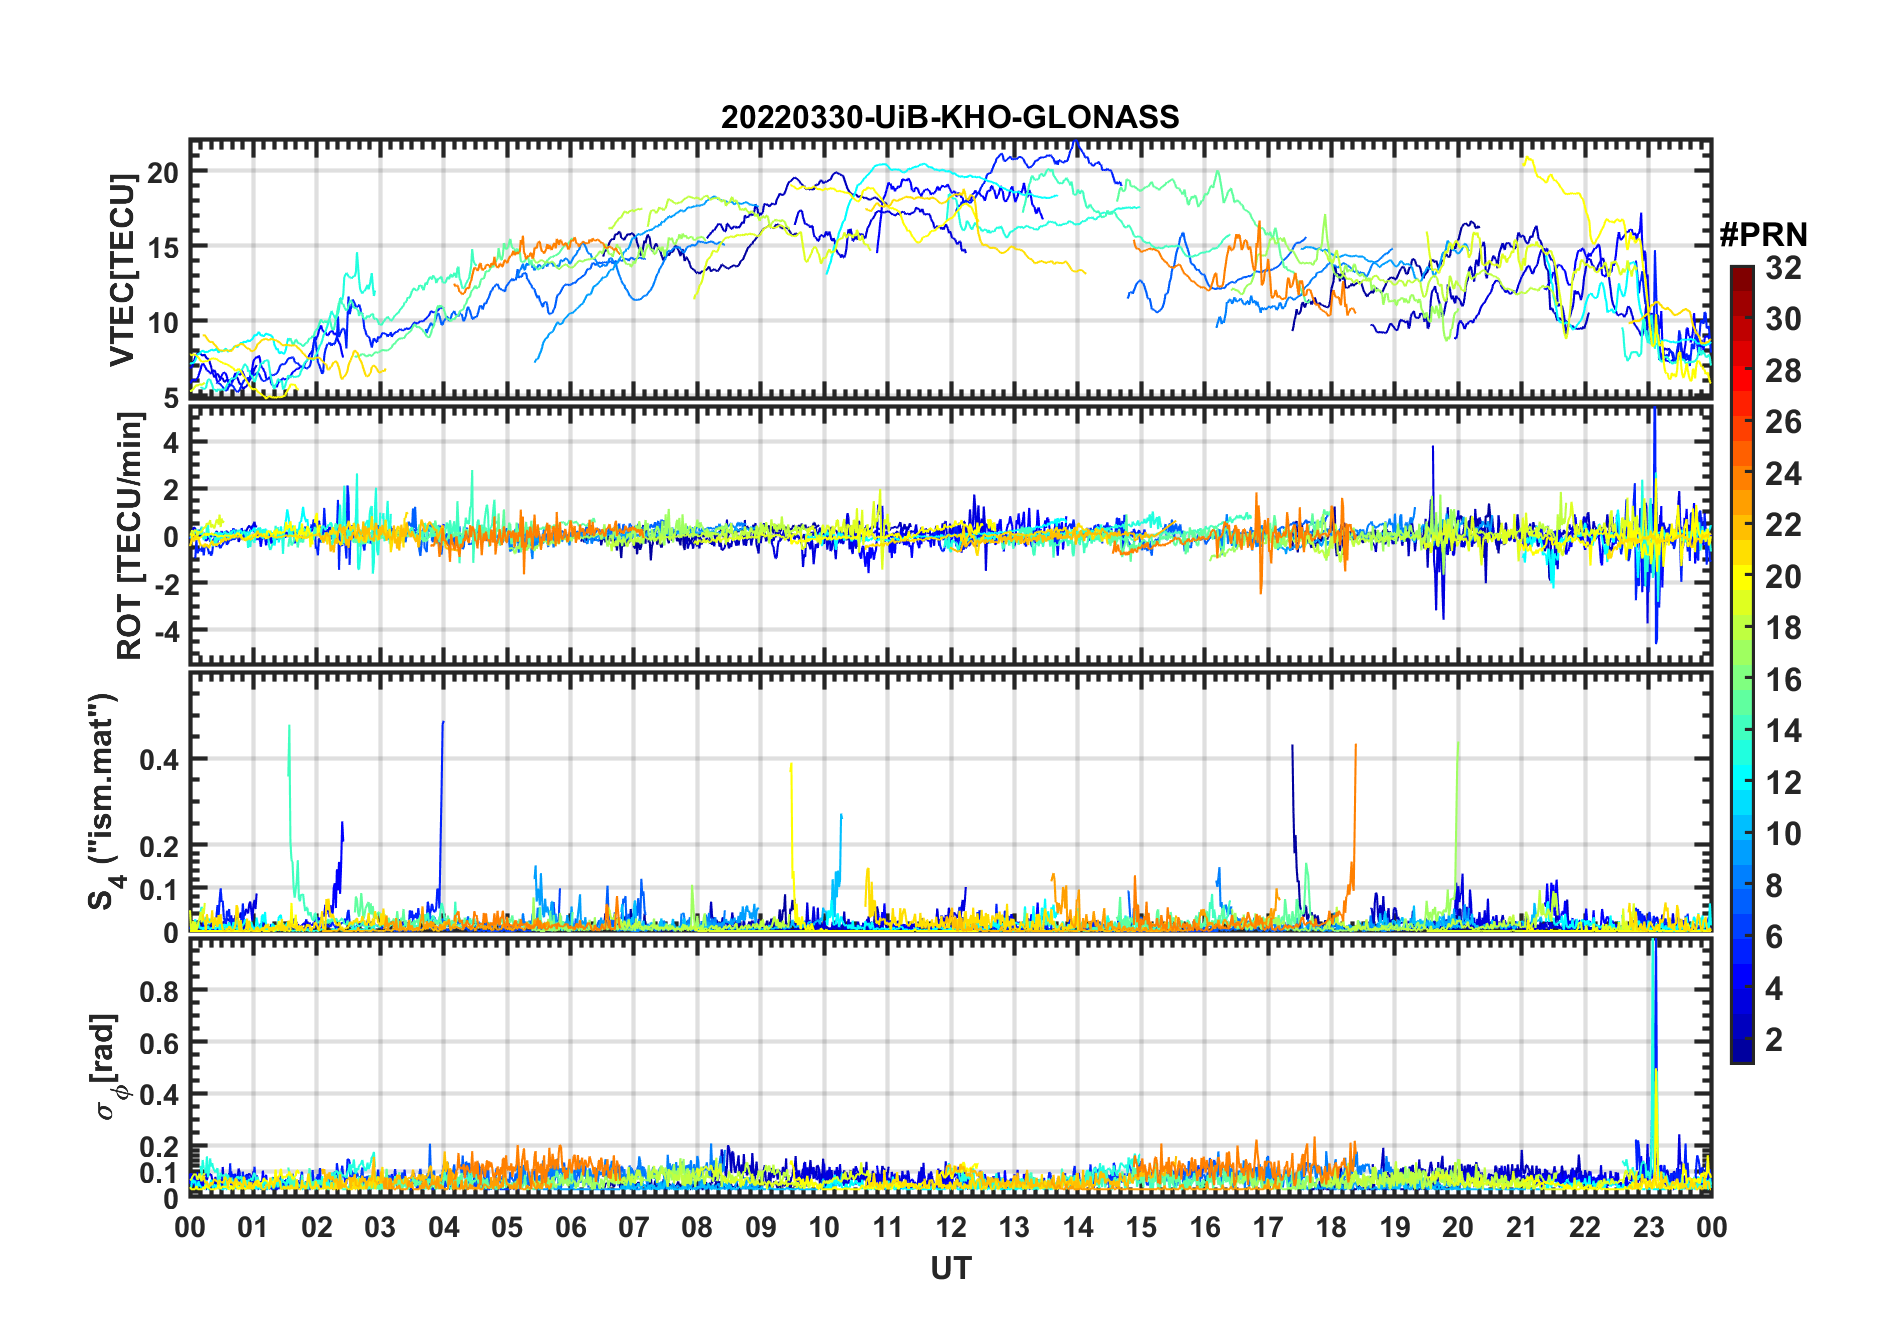Click the 15 tick on the UT axis
Viewport: 1902px width, 1330px height.
pyautogui.click(x=1141, y=1227)
